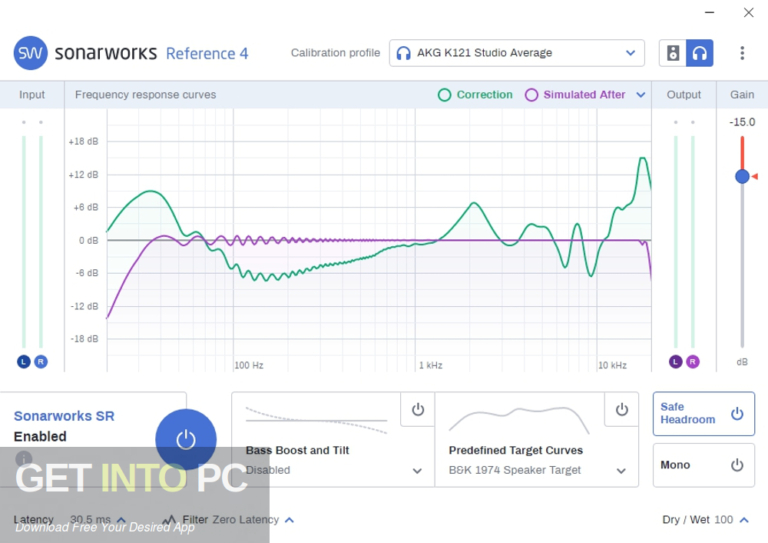Click the target curve preview thumbnail

(519, 420)
